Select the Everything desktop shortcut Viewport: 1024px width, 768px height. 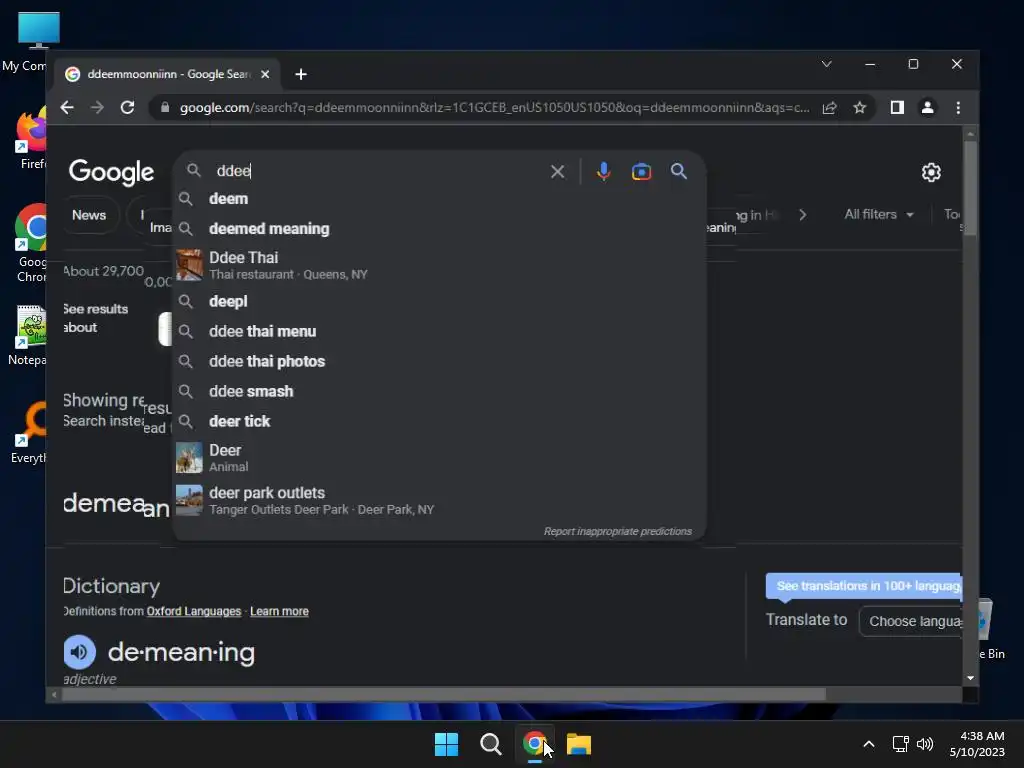click(x=30, y=432)
